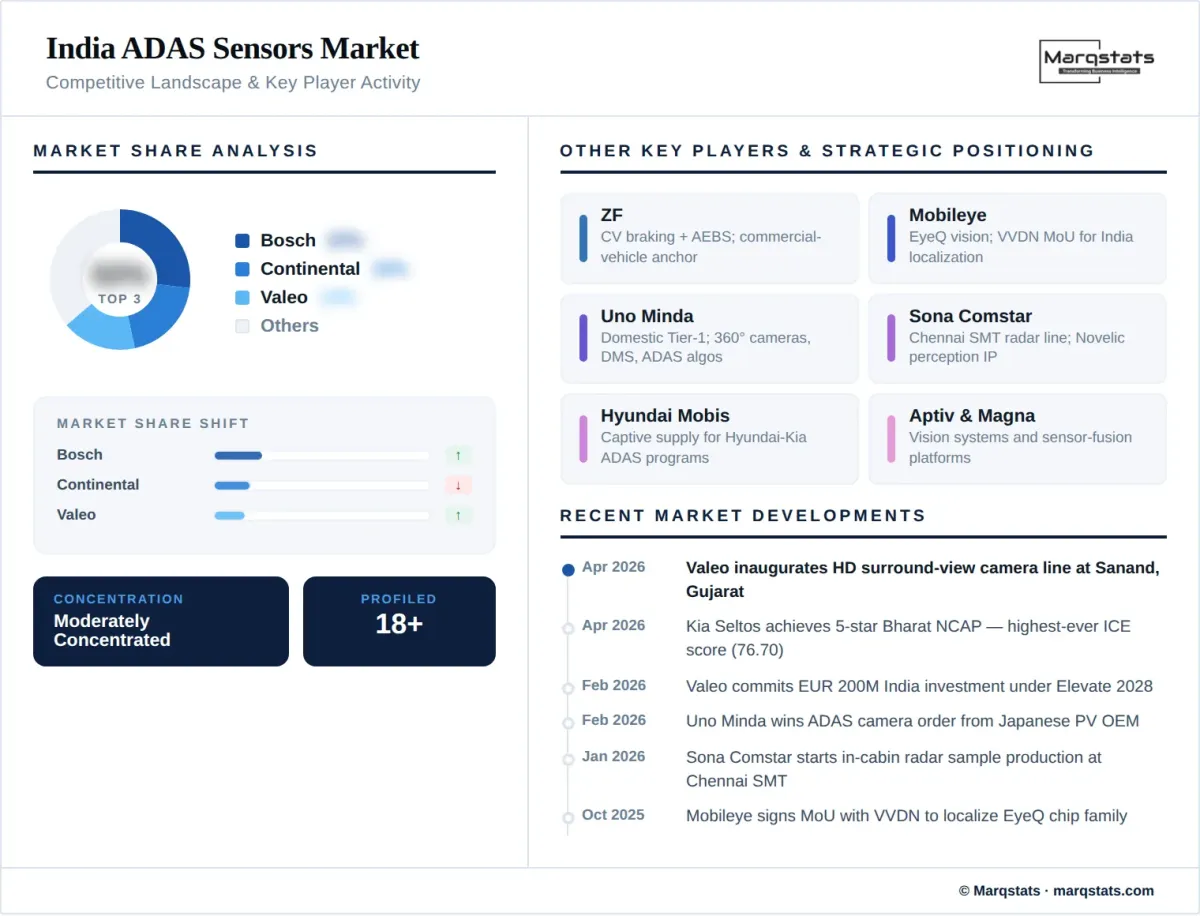
Task: Open the Mobileye player card
Action: (x=1017, y=238)
